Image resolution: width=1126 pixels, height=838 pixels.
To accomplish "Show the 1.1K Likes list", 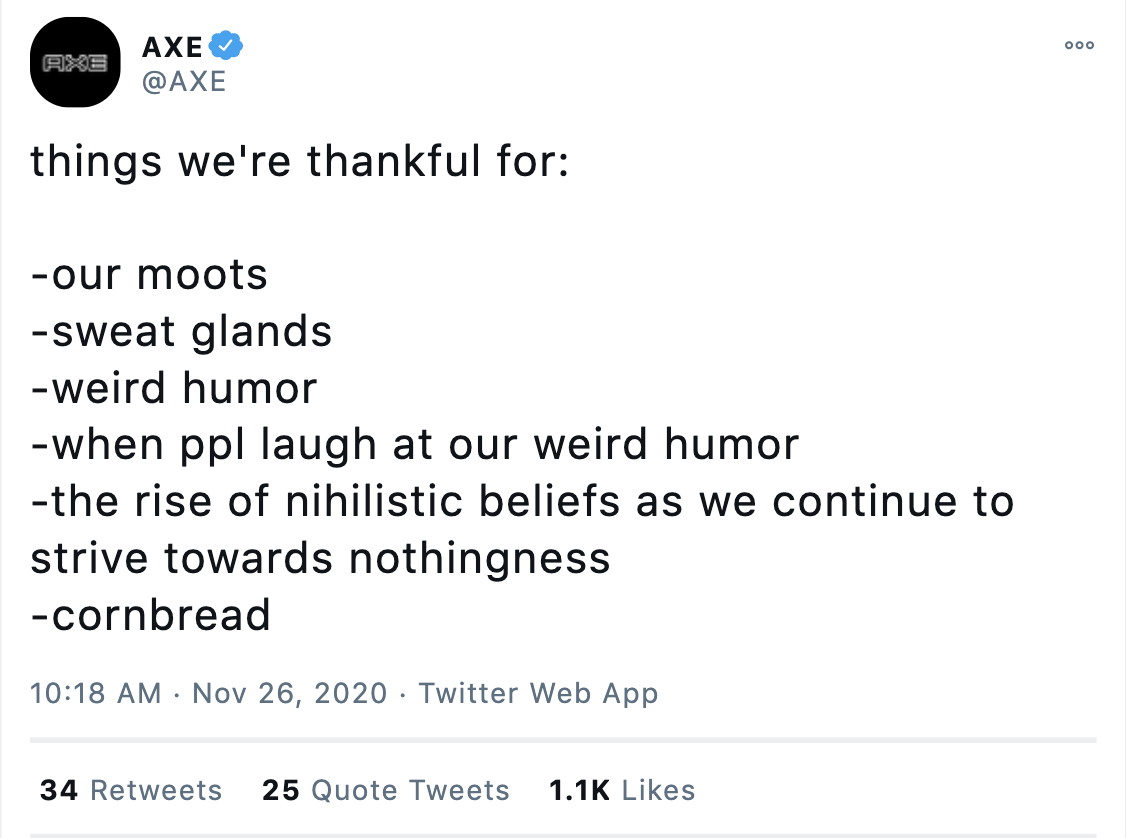I will coord(622,790).
